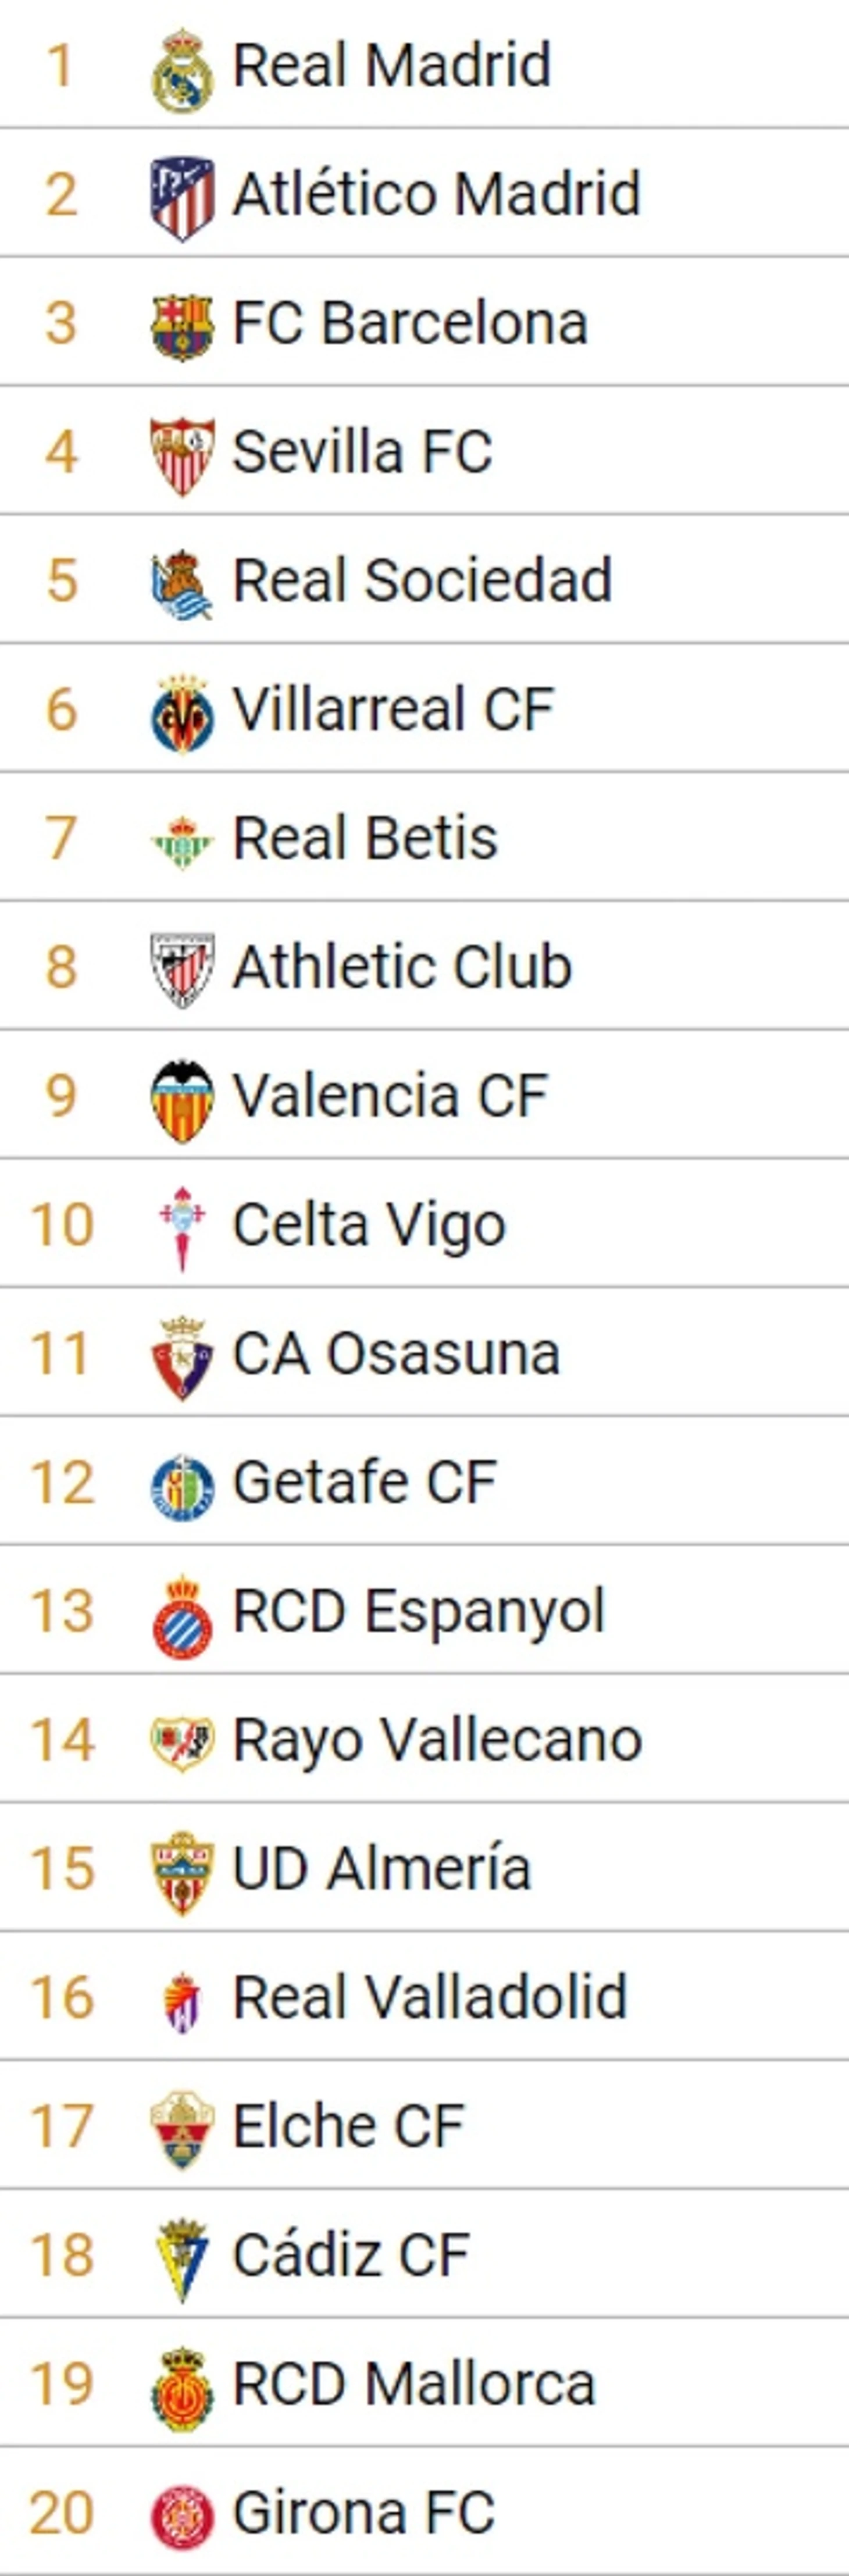The image size is (849, 2576).
Task: Open the Getafe CF team name
Action: click(x=365, y=1482)
